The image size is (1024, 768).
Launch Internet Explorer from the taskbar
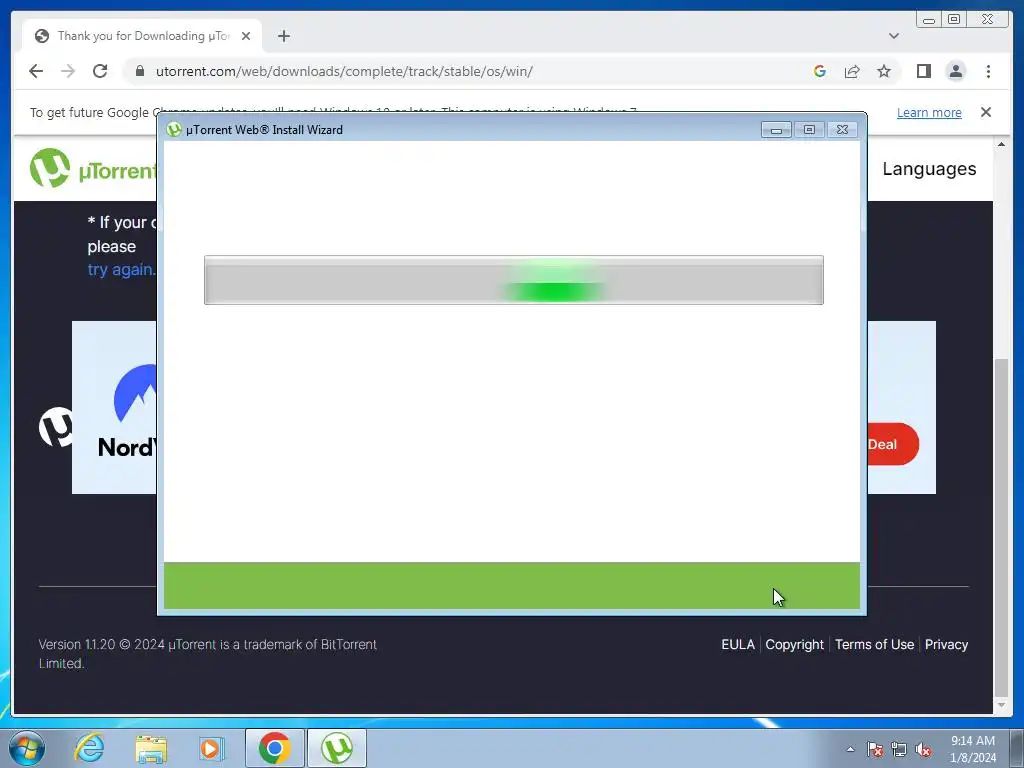[x=89, y=748]
